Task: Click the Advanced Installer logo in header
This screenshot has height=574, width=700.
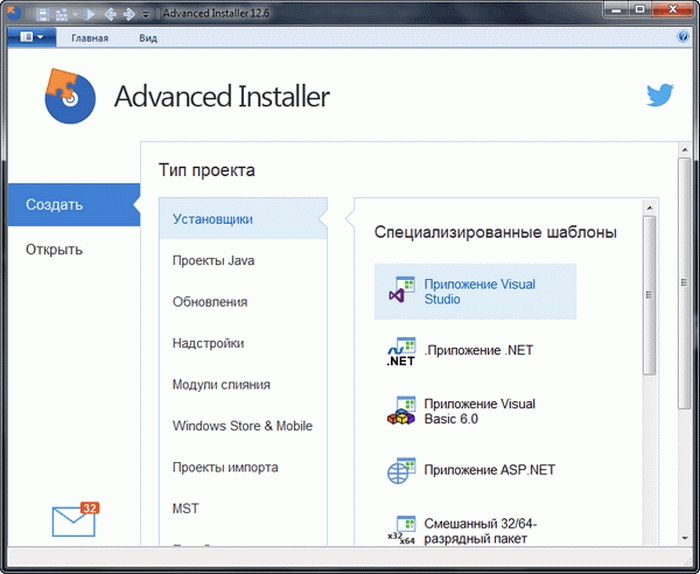Action: click(69, 95)
